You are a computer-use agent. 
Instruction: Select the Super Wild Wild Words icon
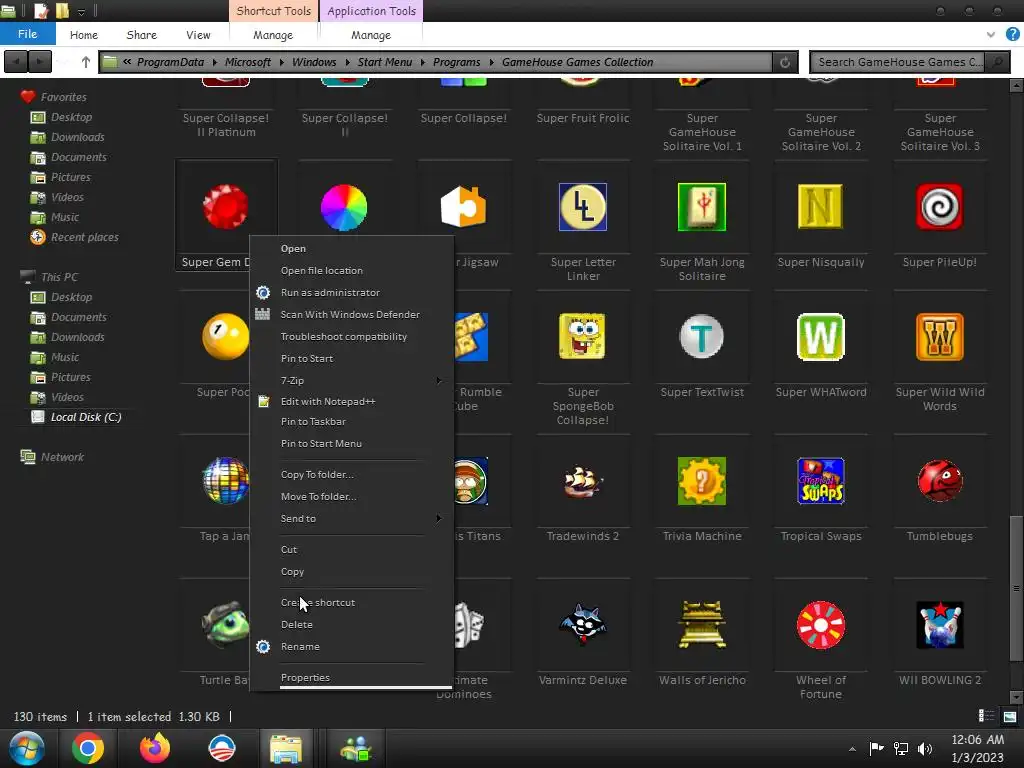(940, 336)
